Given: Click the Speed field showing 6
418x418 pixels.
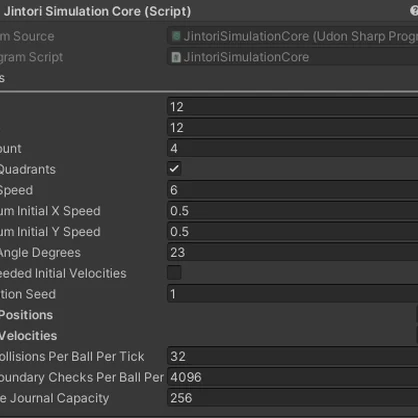Looking at the screenshot, I should [x=292, y=190].
